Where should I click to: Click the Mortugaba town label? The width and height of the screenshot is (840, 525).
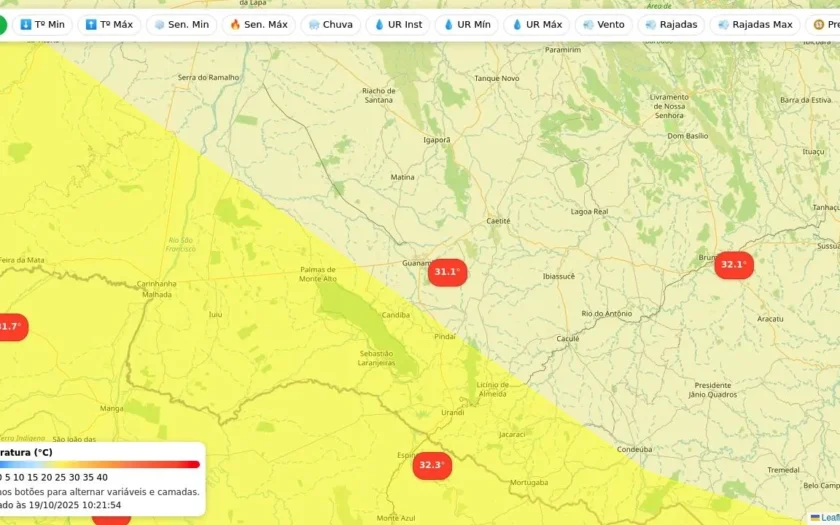(529, 483)
